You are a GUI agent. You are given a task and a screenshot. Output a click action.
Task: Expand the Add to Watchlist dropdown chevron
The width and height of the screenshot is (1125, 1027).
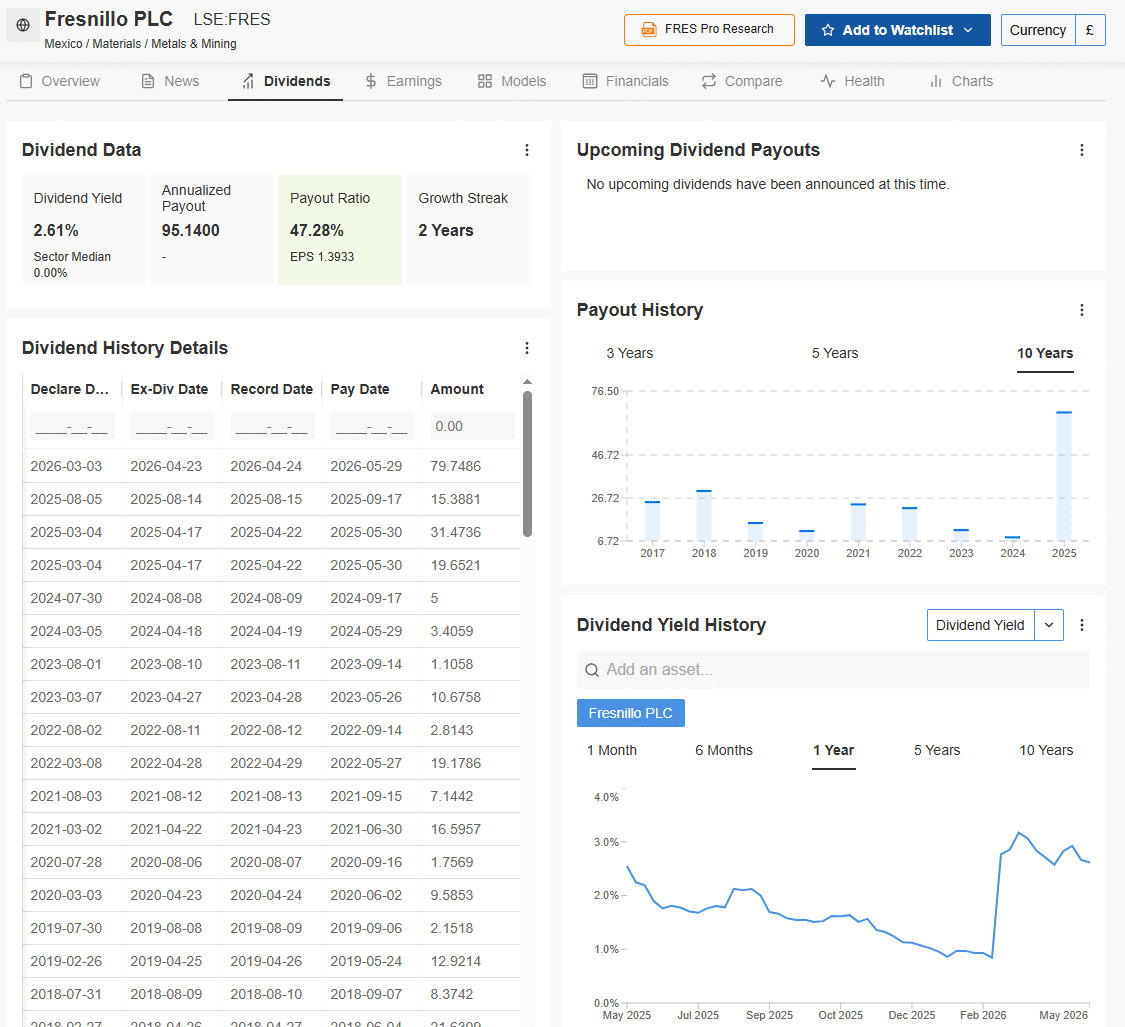(x=968, y=30)
